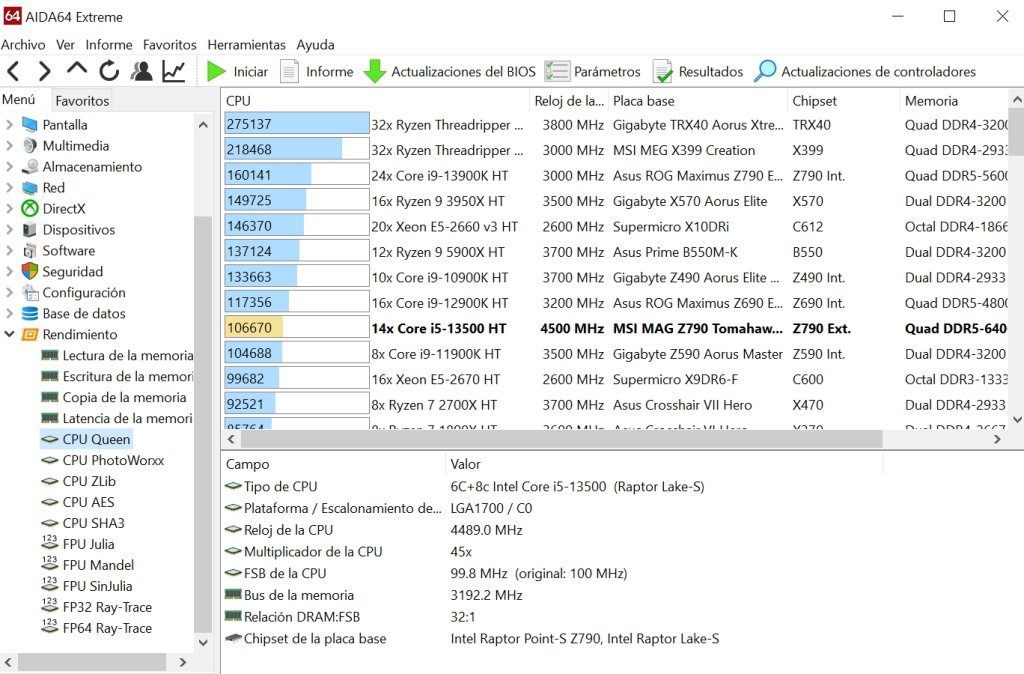Sort by the Chipset column header
This screenshot has width=1024, height=674.
(x=842, y=101)
